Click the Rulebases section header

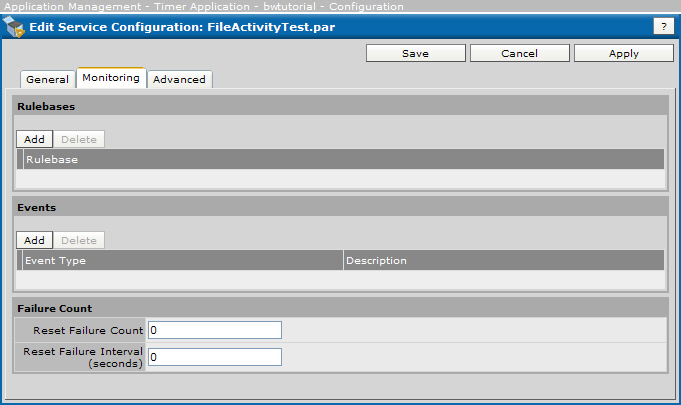(46, 105)
